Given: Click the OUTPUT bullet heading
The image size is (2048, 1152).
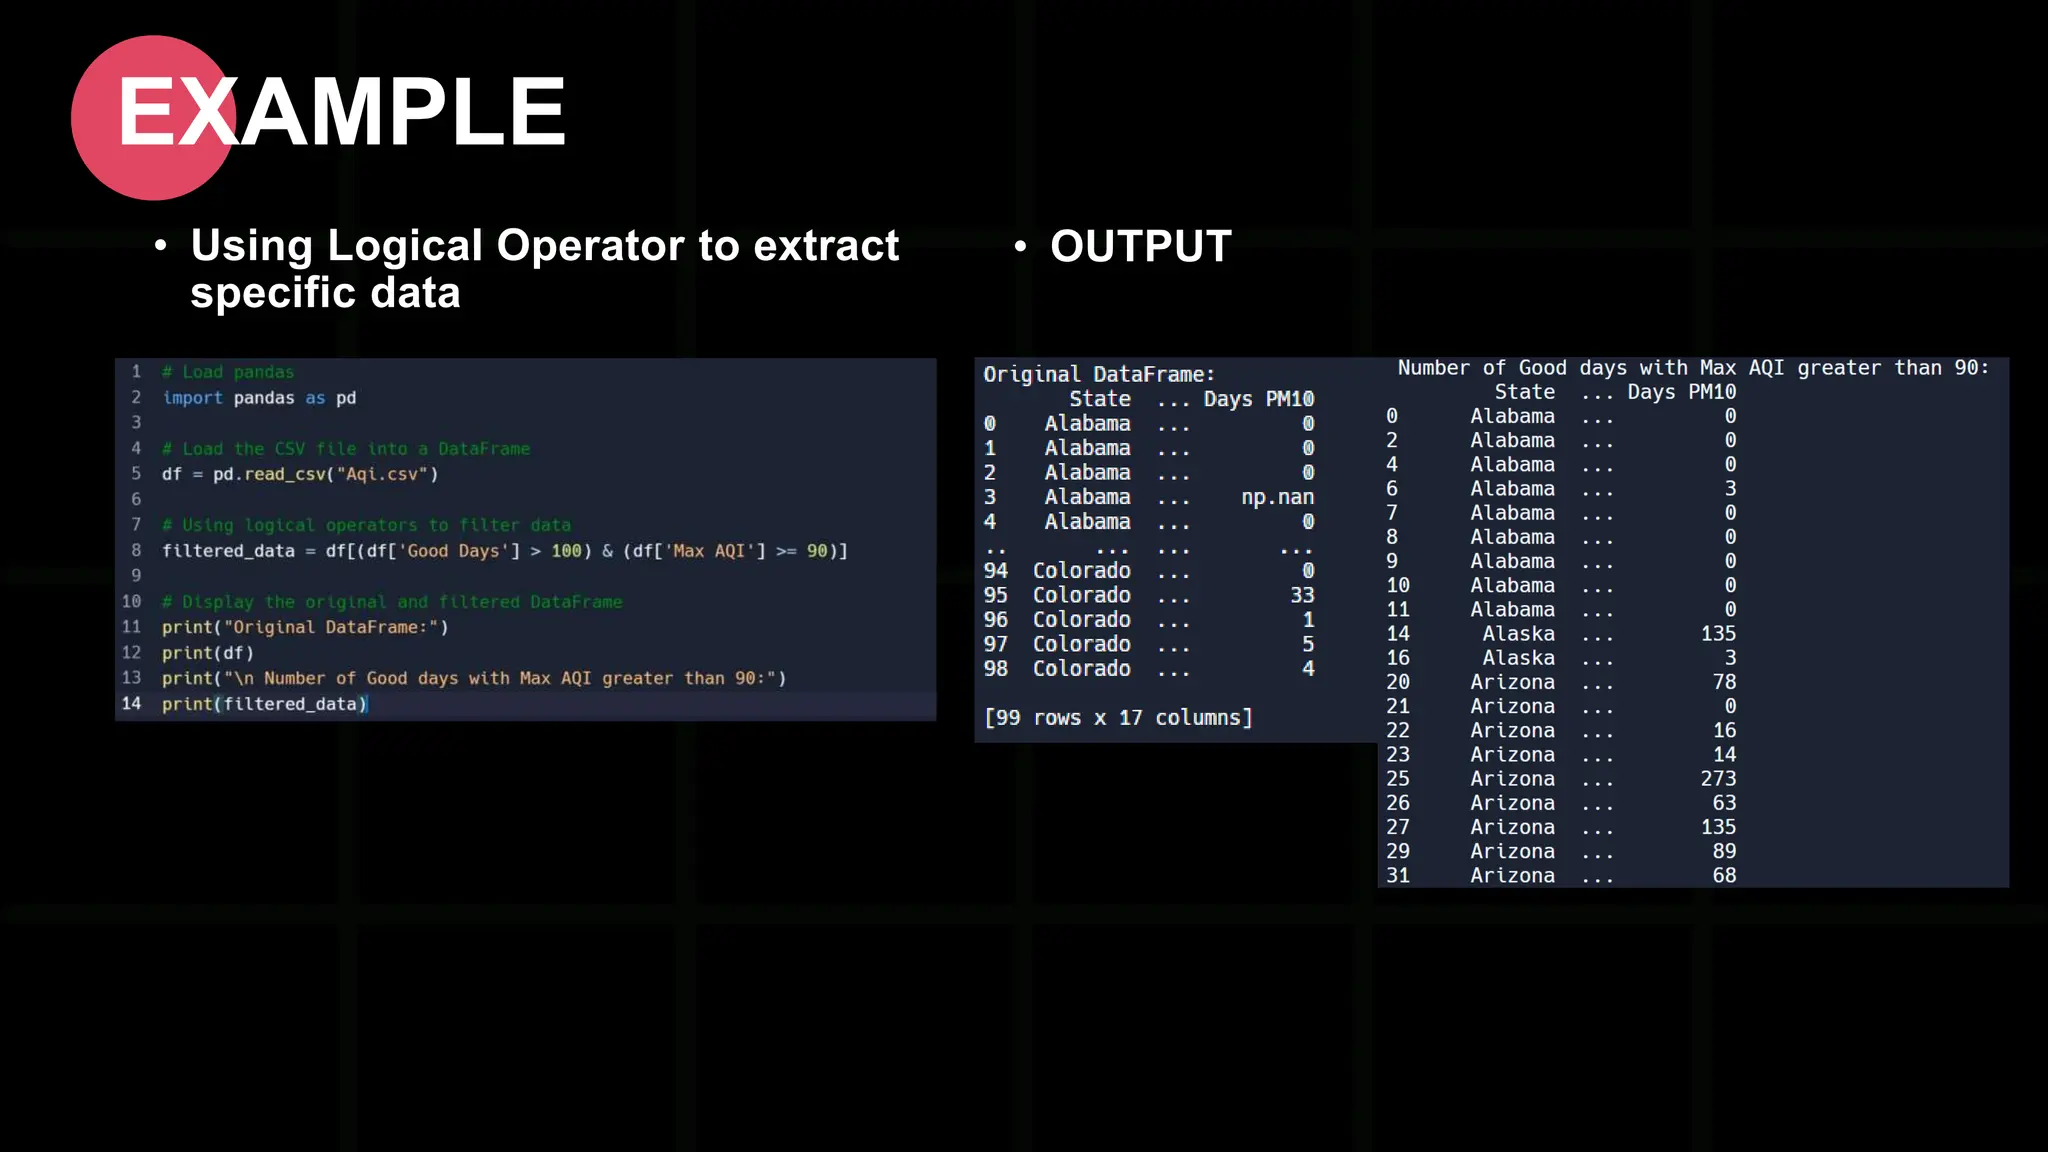Looking at the screenshot, I should [x=1140, y=246].
